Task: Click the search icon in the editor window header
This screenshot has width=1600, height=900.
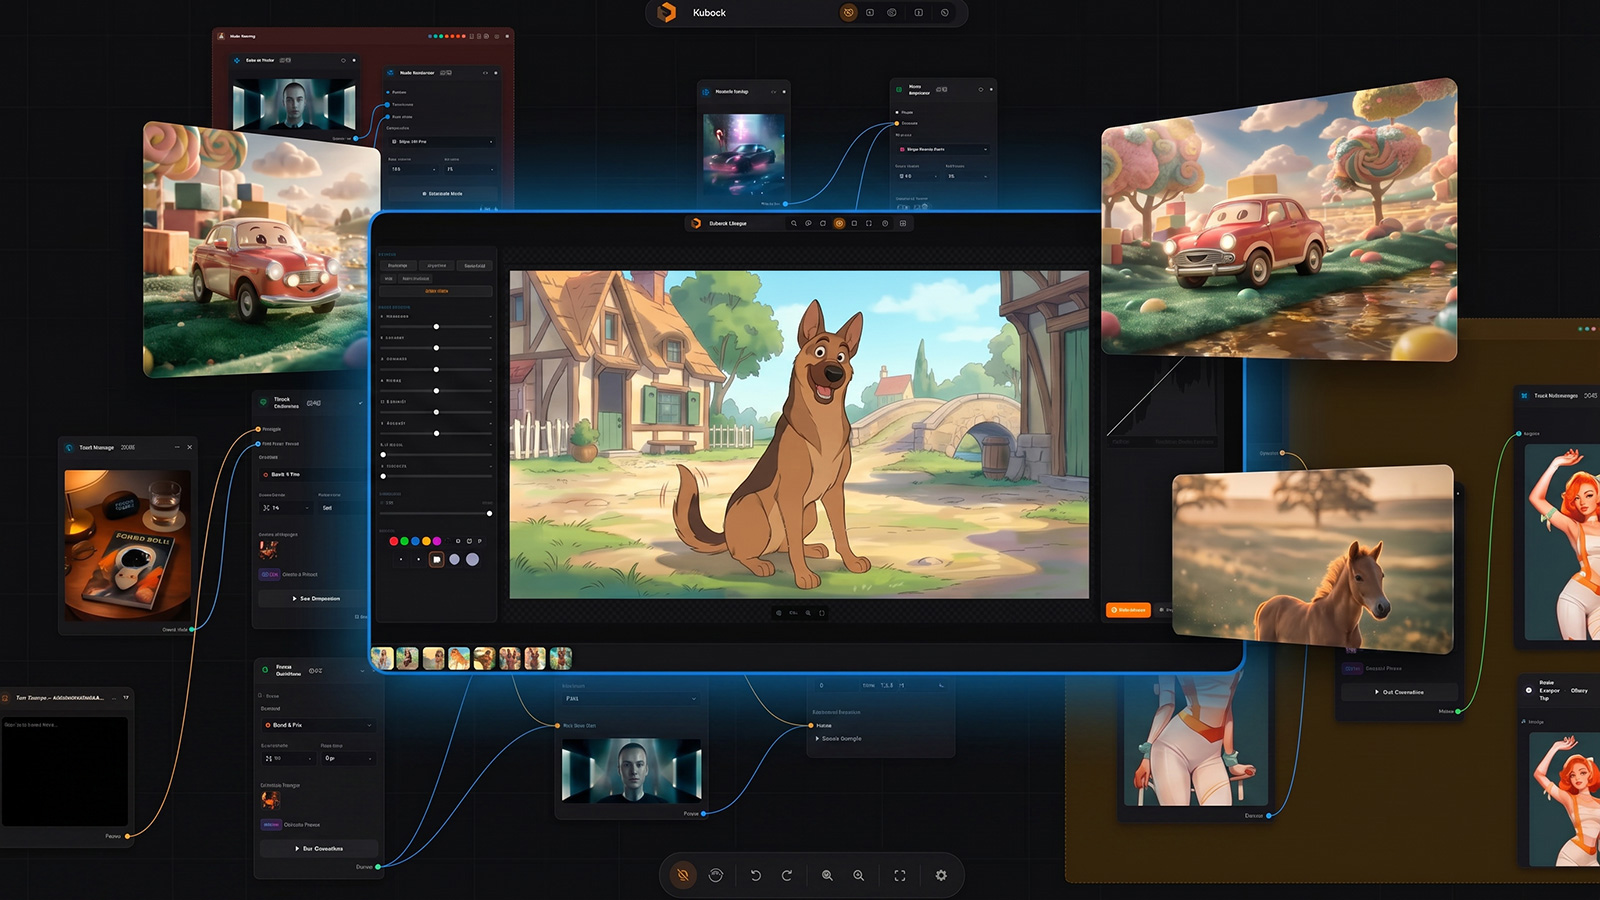Action: (794, 223)
